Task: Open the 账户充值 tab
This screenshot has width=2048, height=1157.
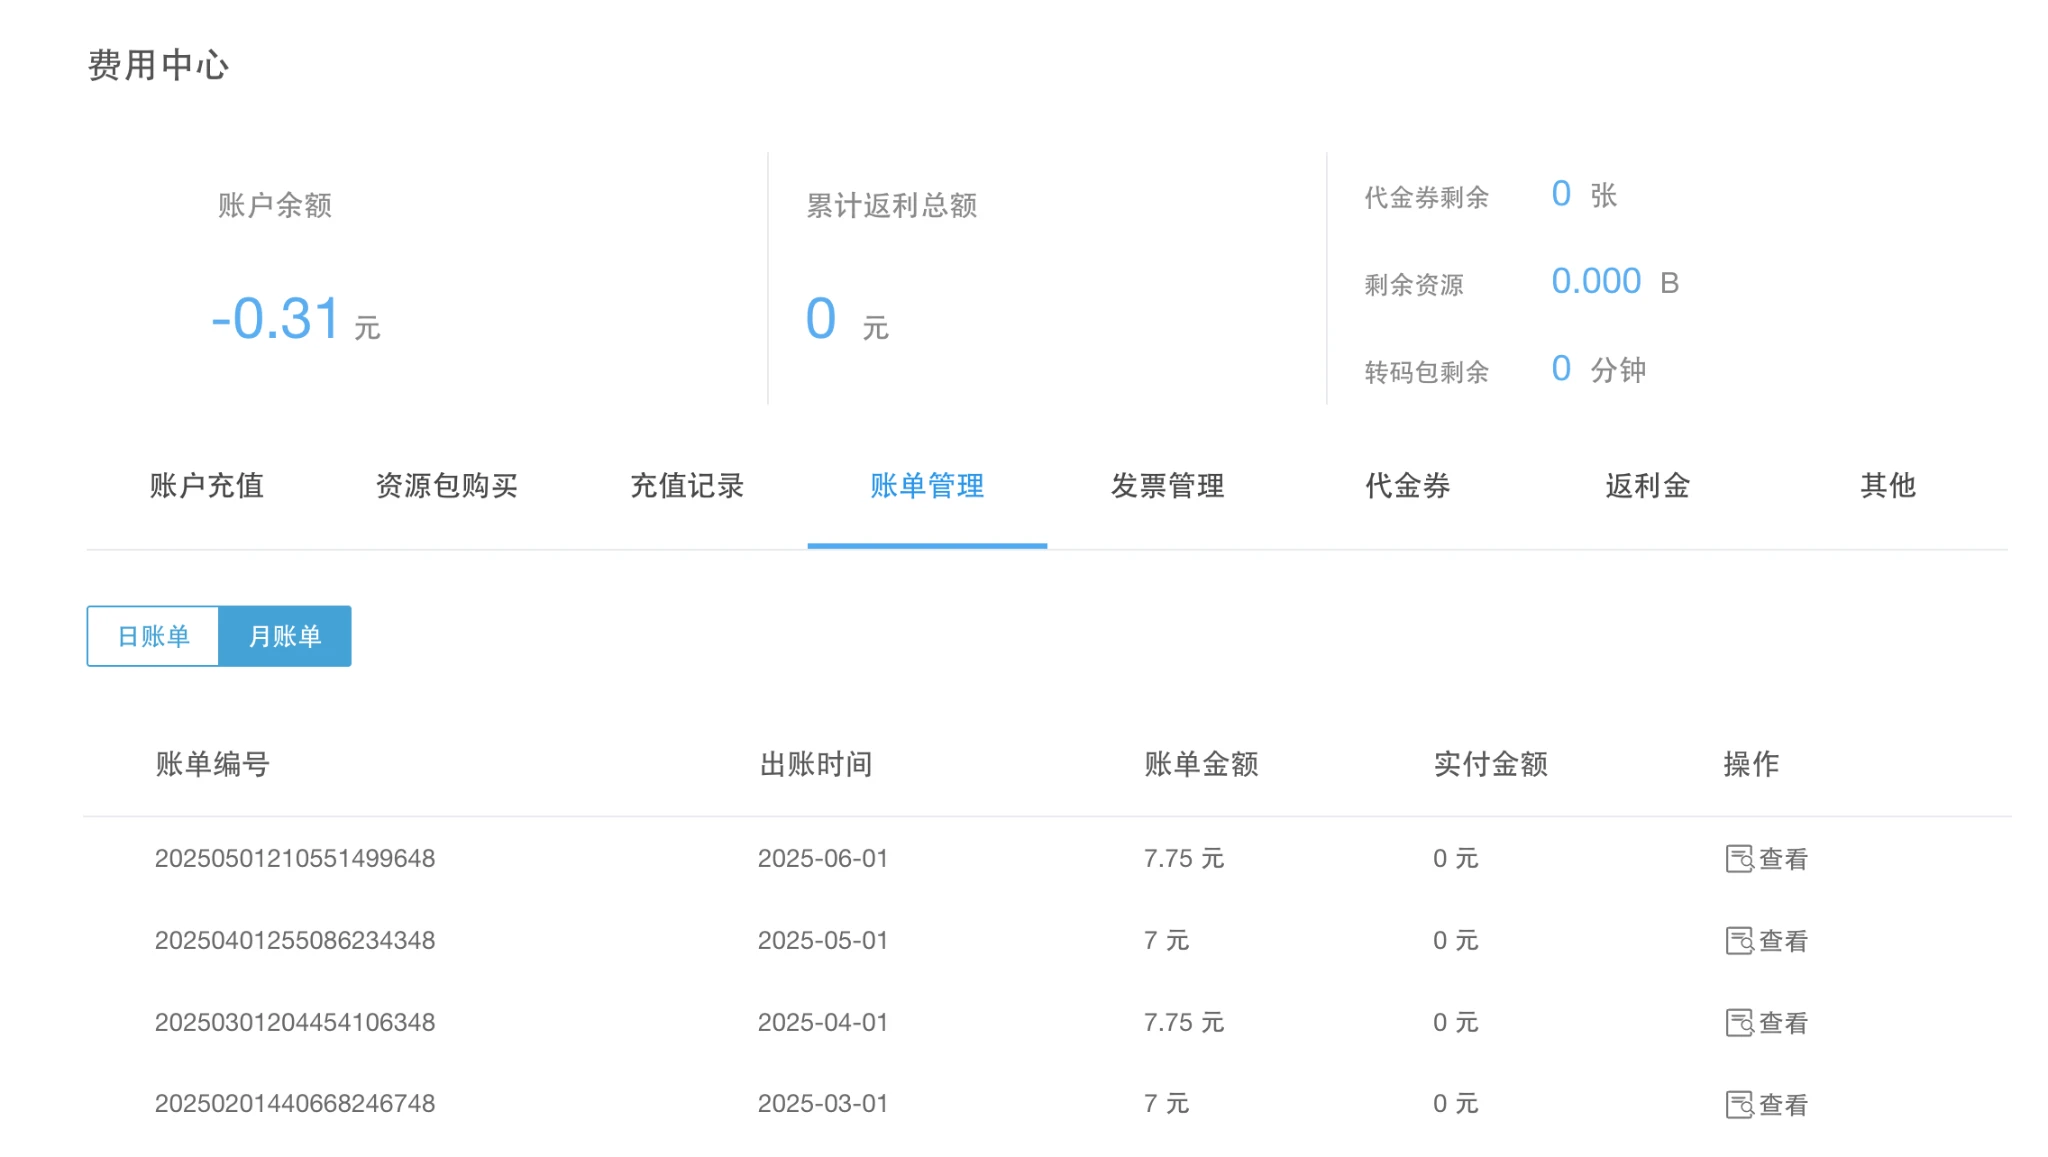Action: tap(206, 486)
